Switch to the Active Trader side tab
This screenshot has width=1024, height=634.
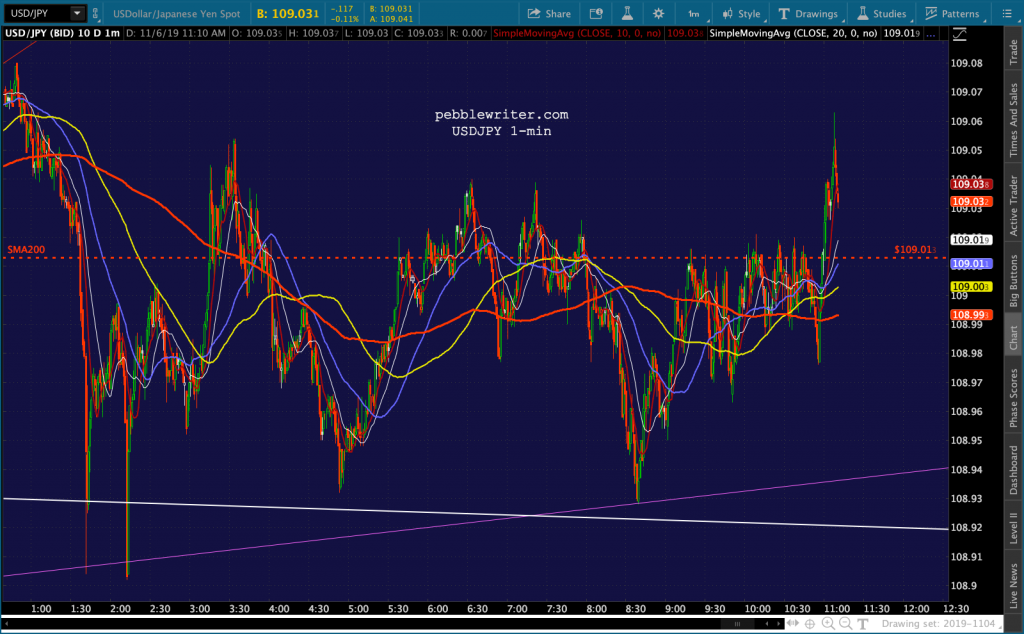(1014, 205)
